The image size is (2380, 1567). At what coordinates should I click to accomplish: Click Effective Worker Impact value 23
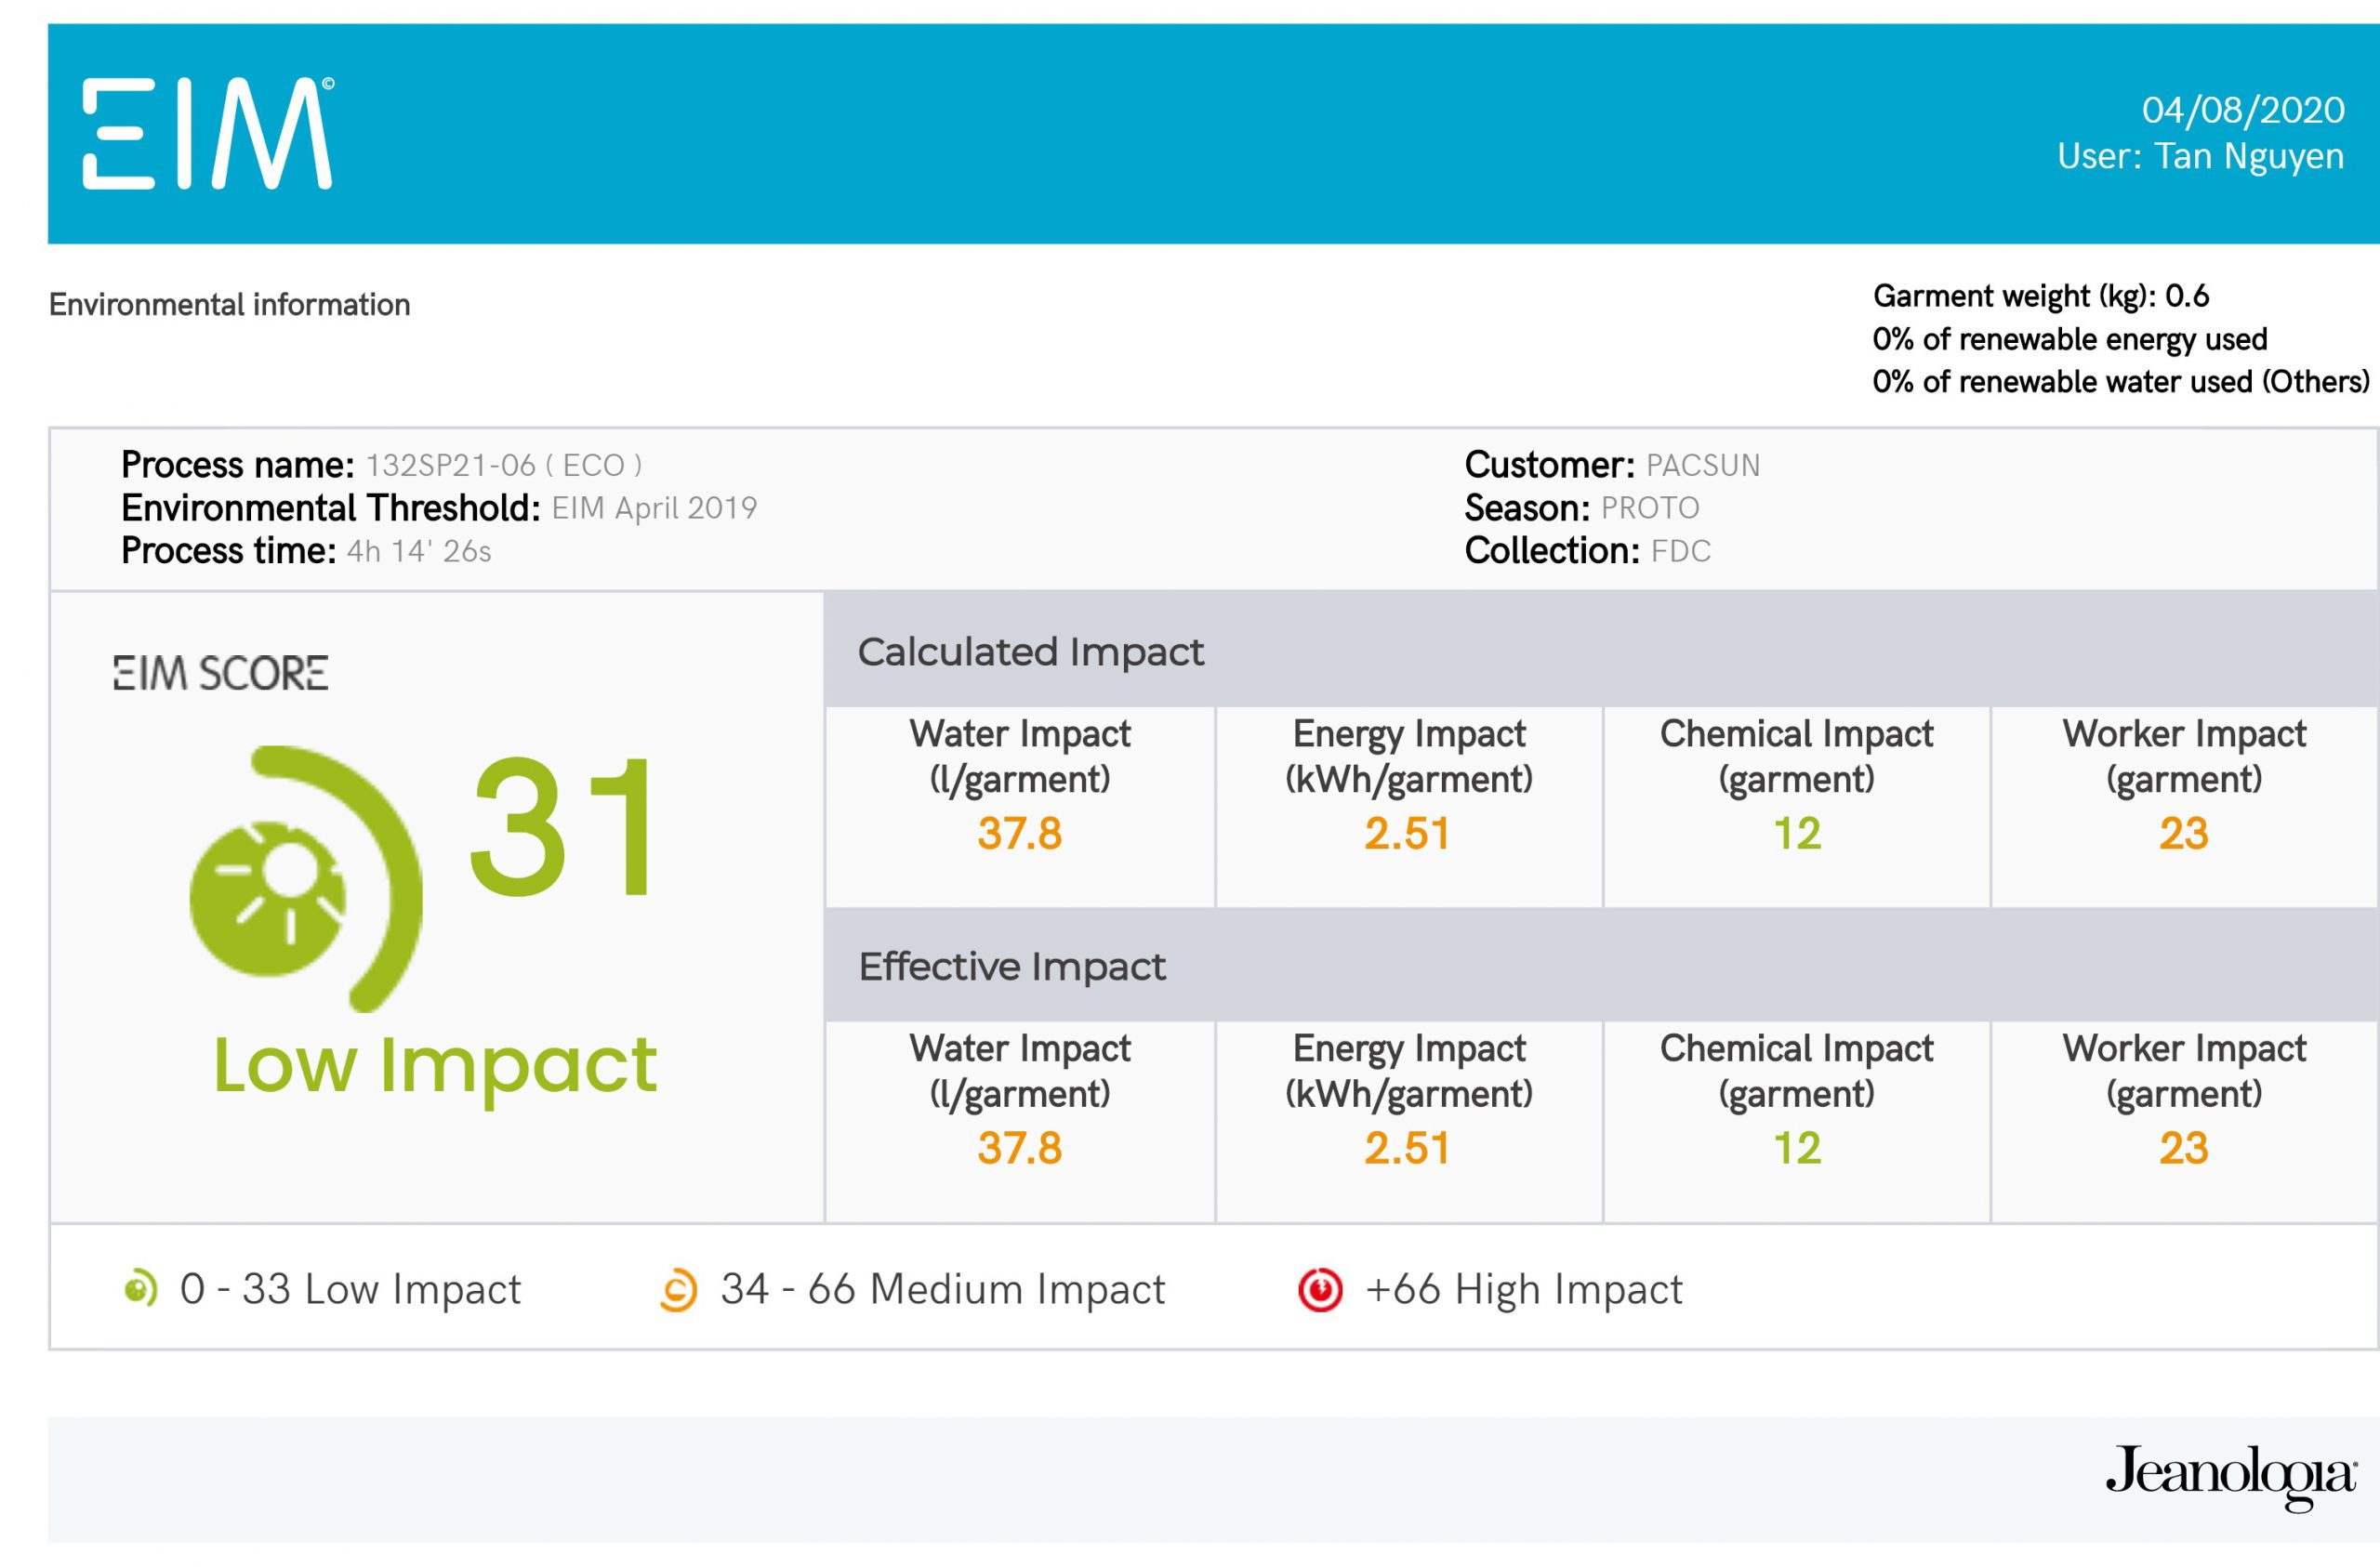pyautogui.click(x=2184, y=1149)
